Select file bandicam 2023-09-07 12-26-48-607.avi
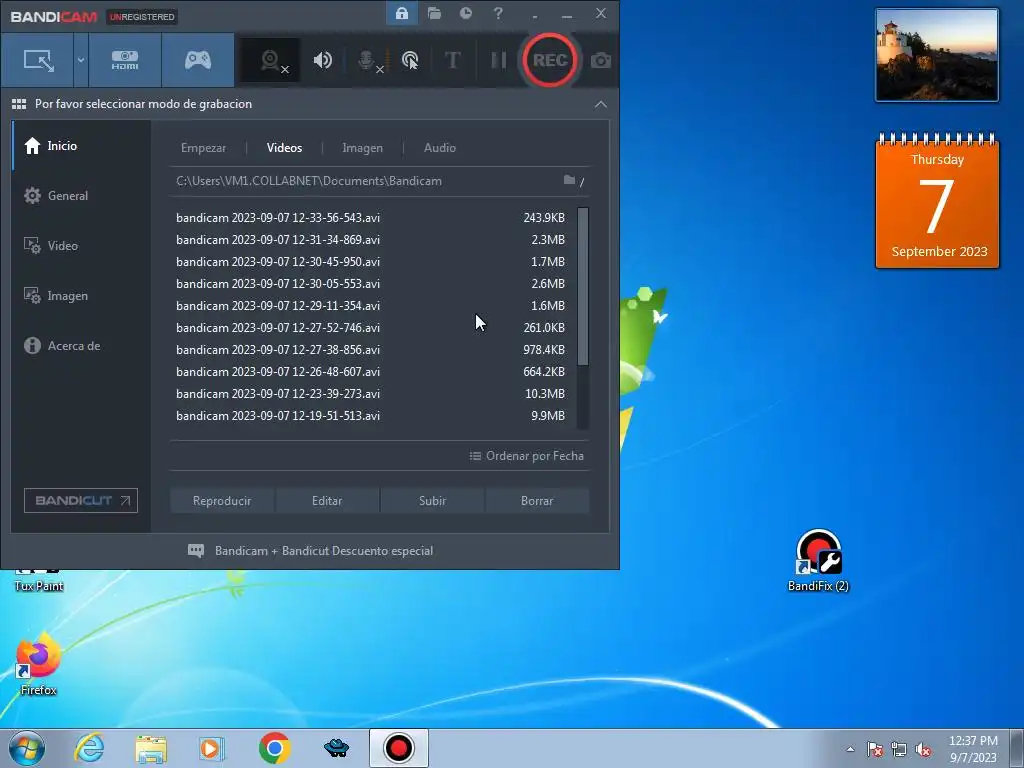1024x768 pixels. 370,372
